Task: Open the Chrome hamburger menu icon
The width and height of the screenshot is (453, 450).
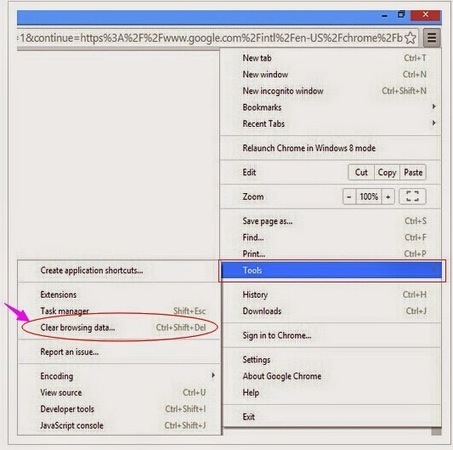Action: tap(432, 38)
